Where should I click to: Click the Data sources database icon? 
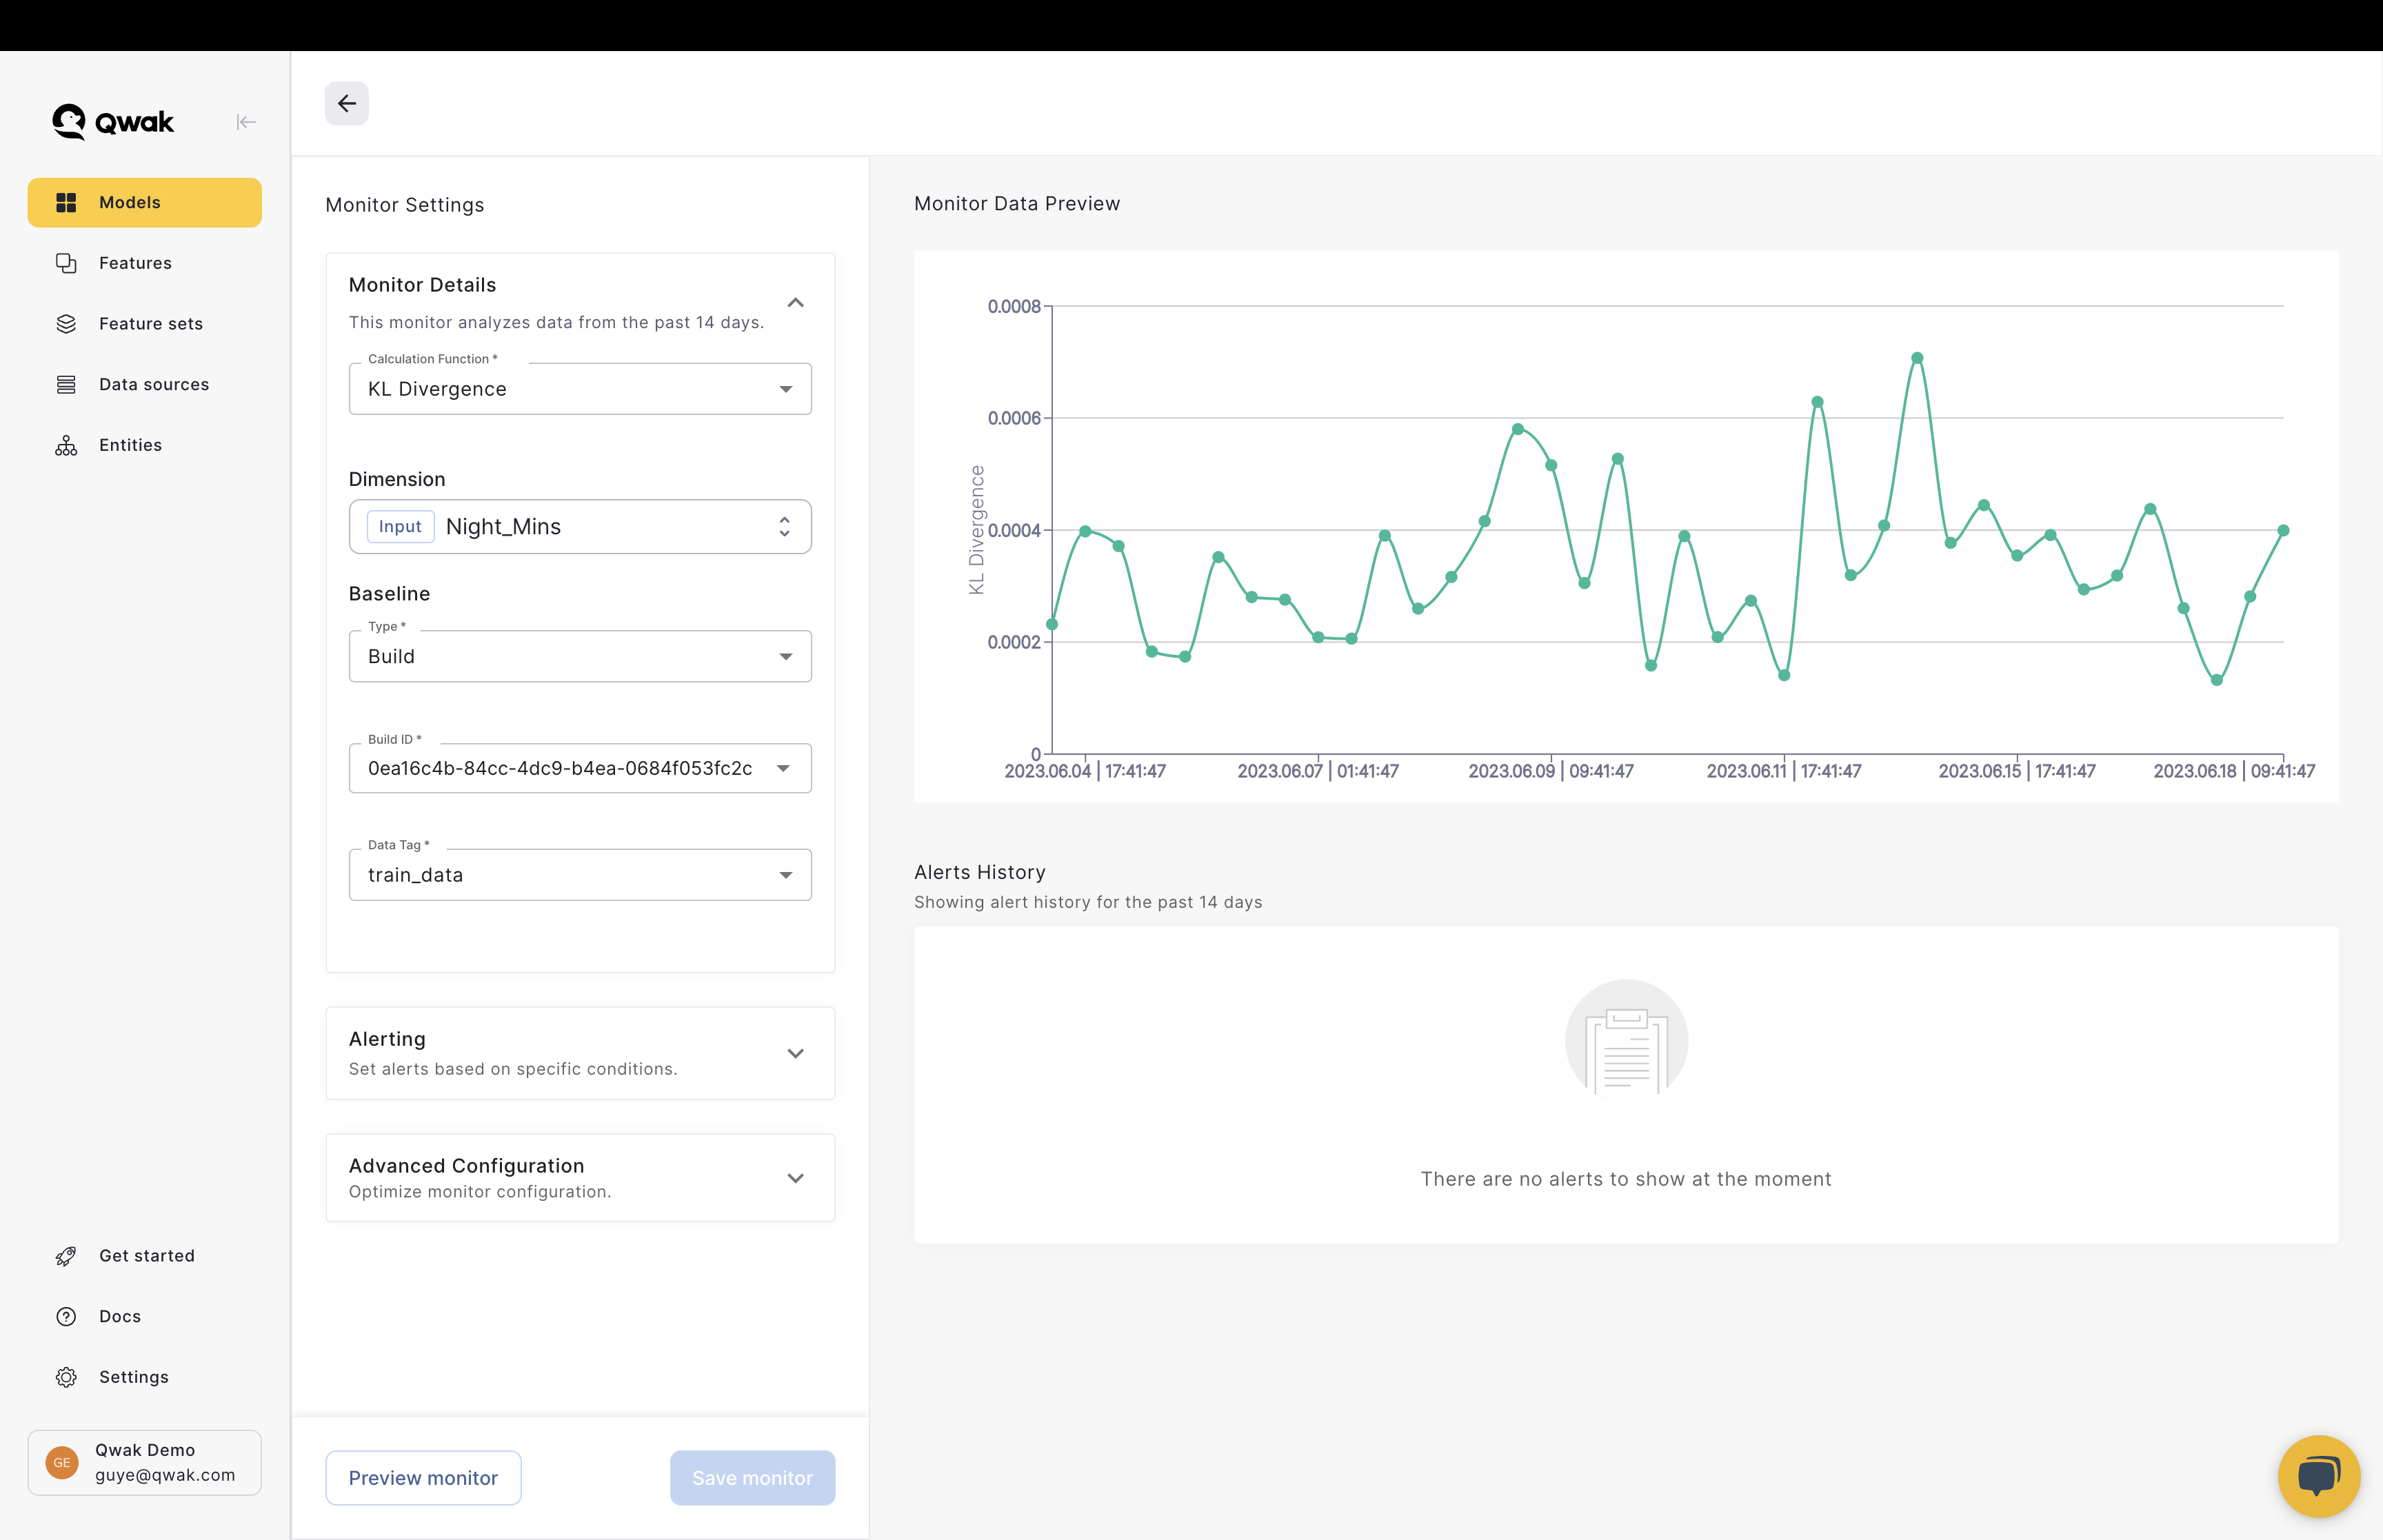click(x=66, y=384)
